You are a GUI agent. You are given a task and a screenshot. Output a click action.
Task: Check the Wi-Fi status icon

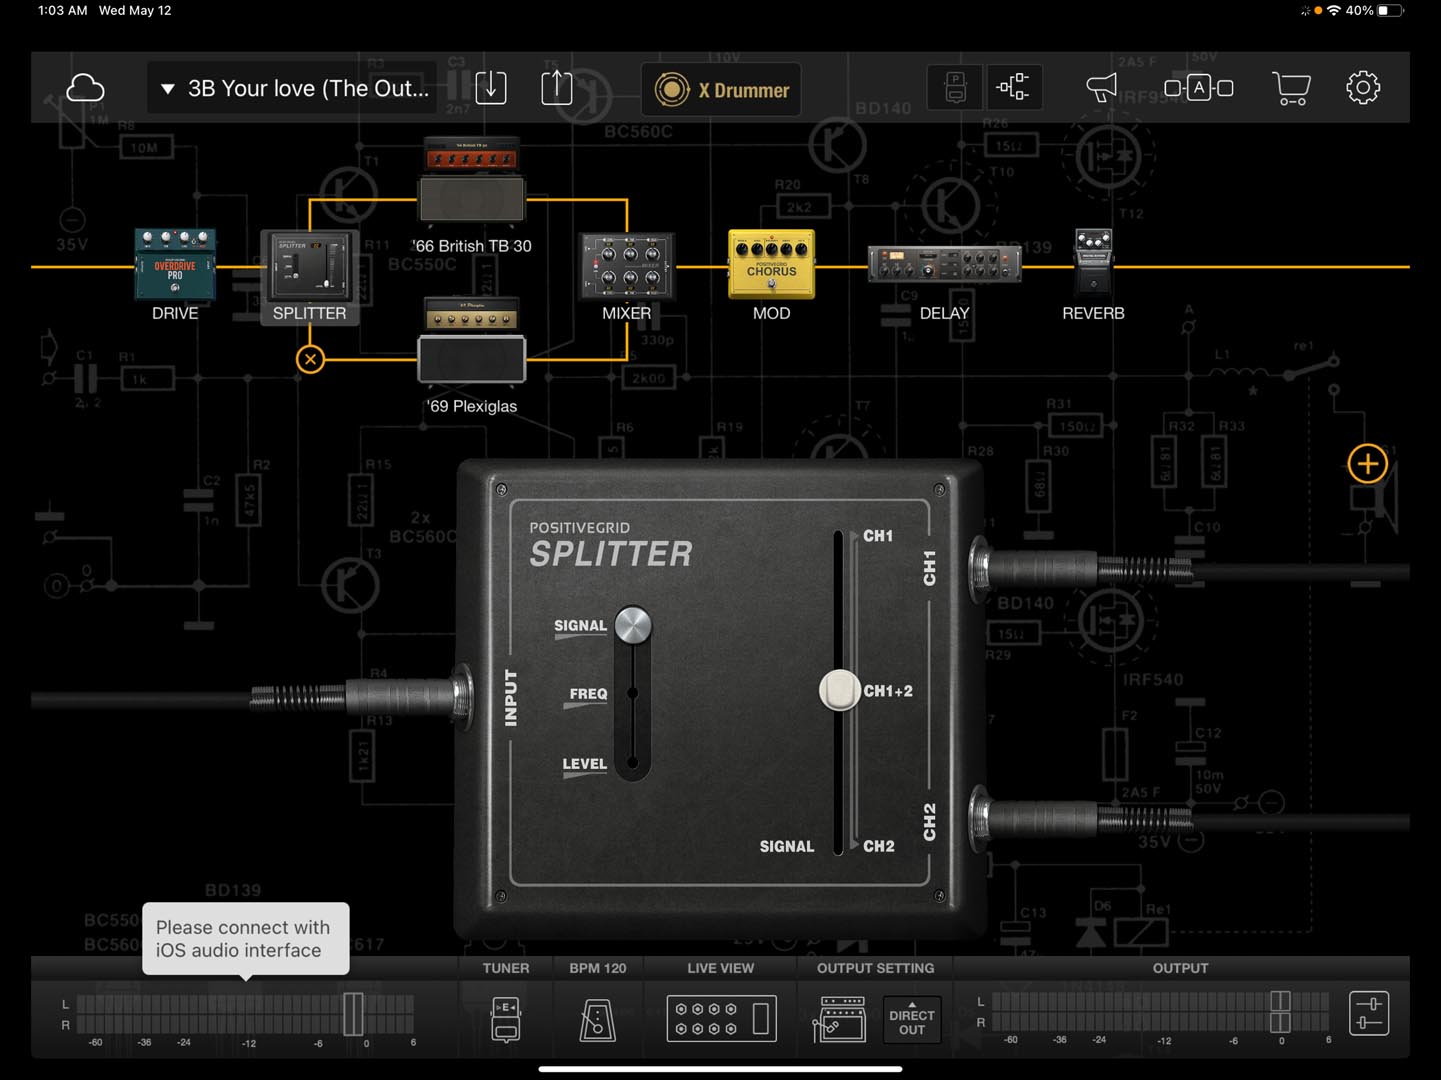[1333, 10]
